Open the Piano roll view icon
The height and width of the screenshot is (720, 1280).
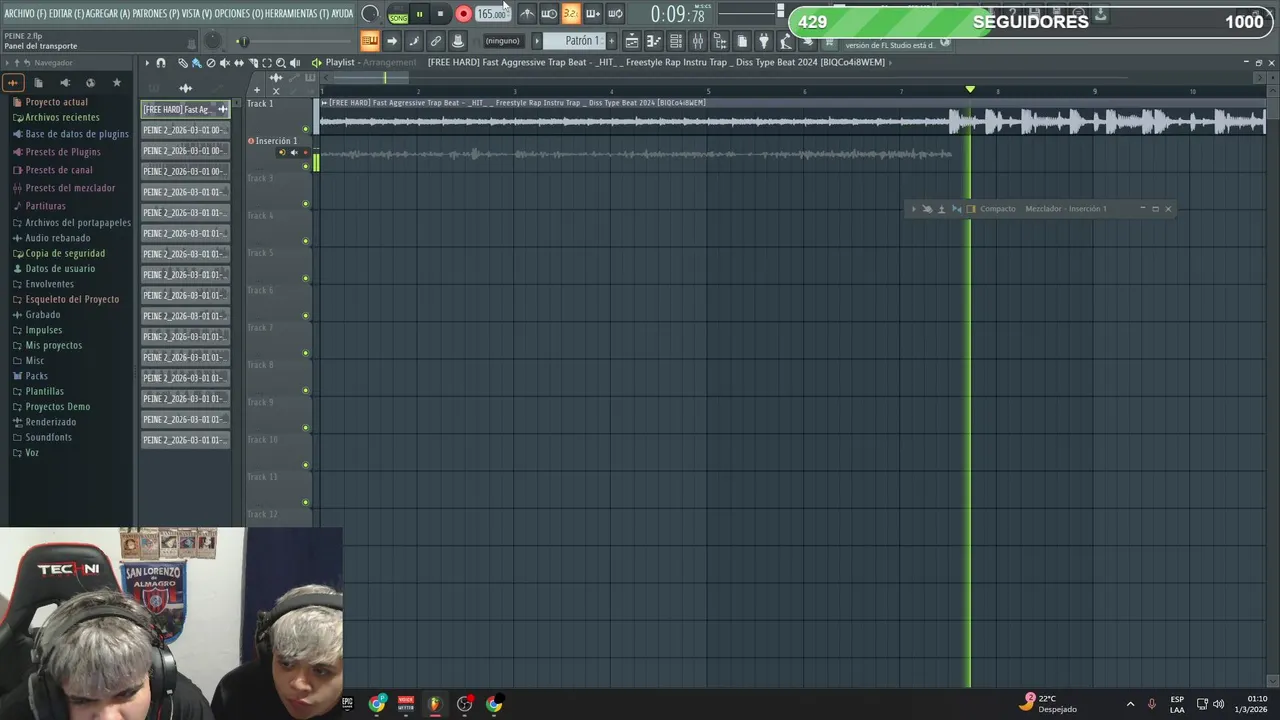coord(654,41)
